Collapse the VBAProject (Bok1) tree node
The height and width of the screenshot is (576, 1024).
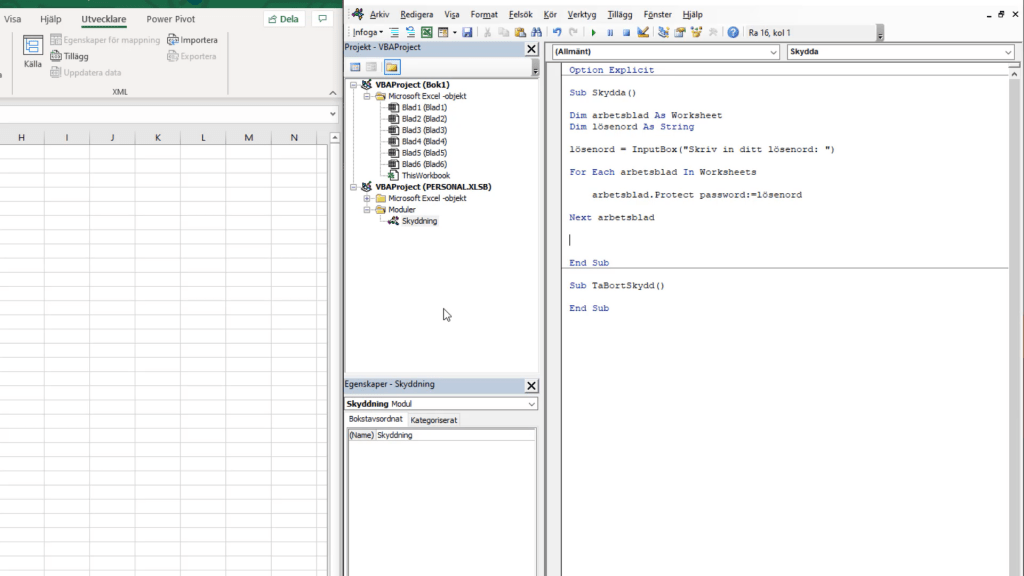click(x=355, y=85)
